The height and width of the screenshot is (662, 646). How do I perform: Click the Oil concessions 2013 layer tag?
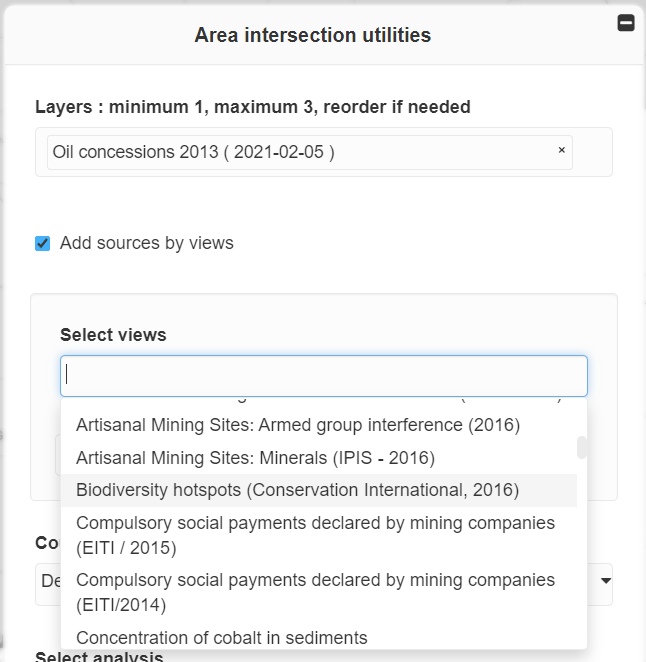click(x=193, y=152)
